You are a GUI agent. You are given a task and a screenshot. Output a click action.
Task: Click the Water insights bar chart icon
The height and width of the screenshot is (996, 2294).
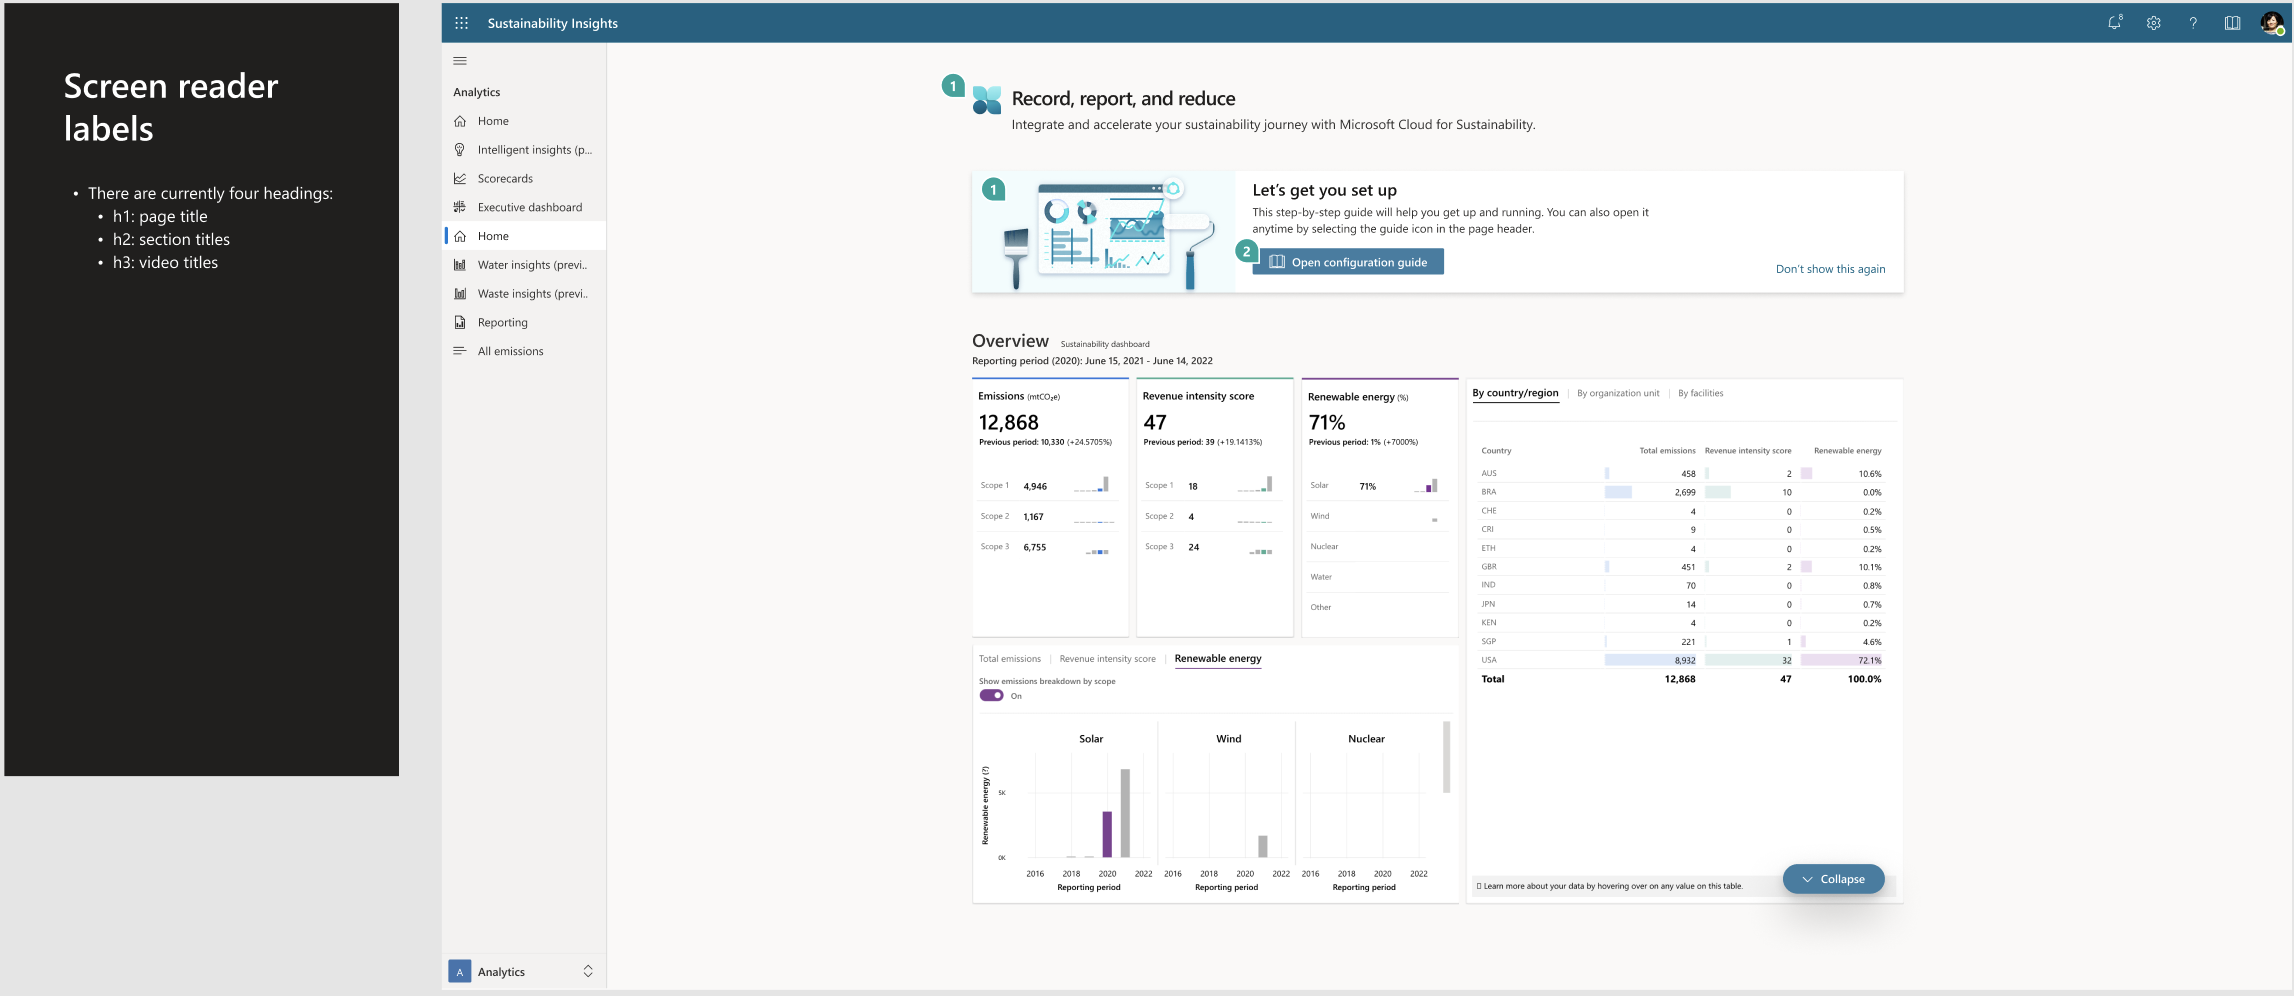tap(460, 265)
